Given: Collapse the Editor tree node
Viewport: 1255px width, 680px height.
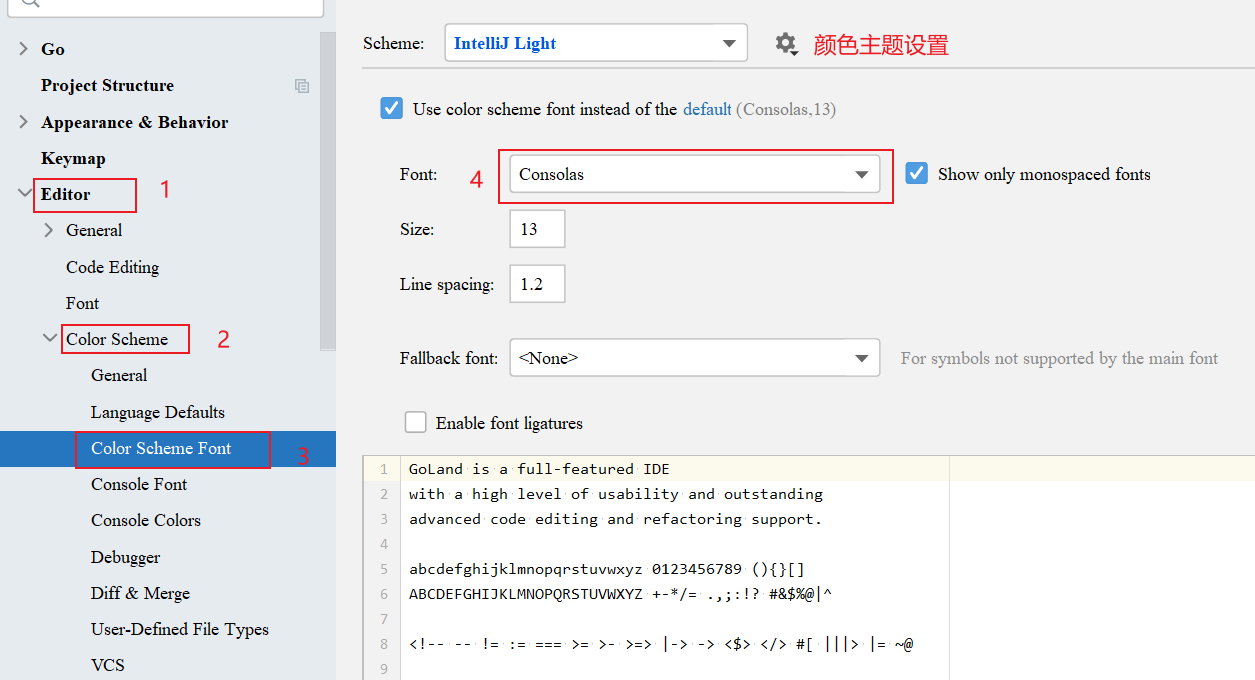Looking at the screenshot, I should 24,194.
